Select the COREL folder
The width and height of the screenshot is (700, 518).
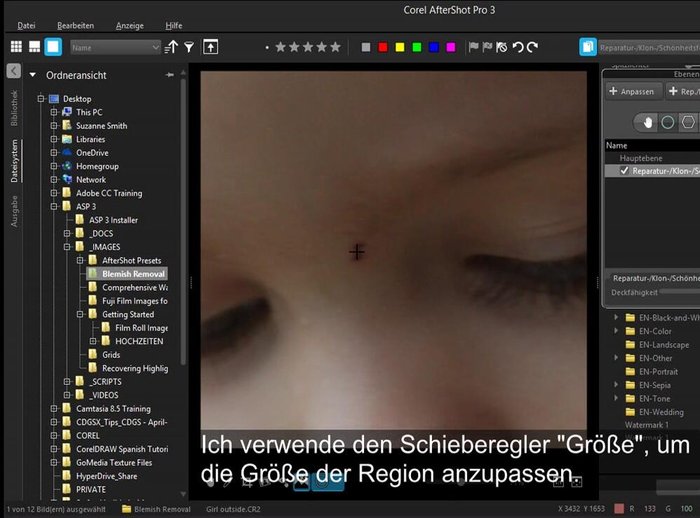point(88,435)
